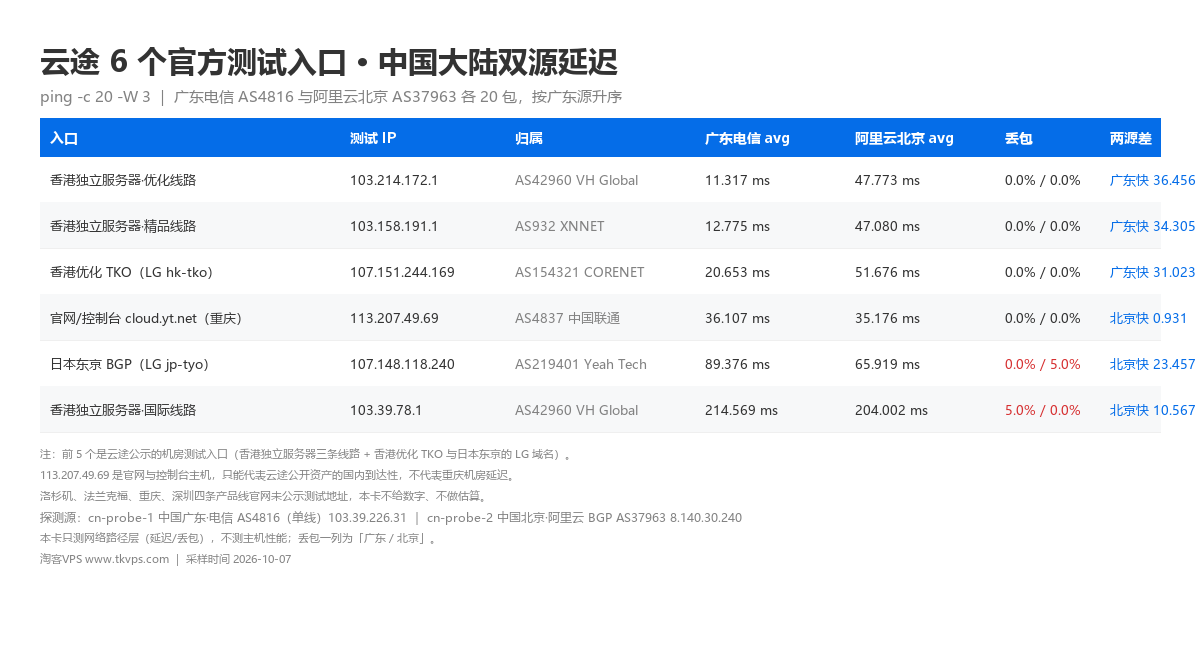Click the 广东快 31.023 difference value
Viewport: 1200px width, 652px height.
1153,273
